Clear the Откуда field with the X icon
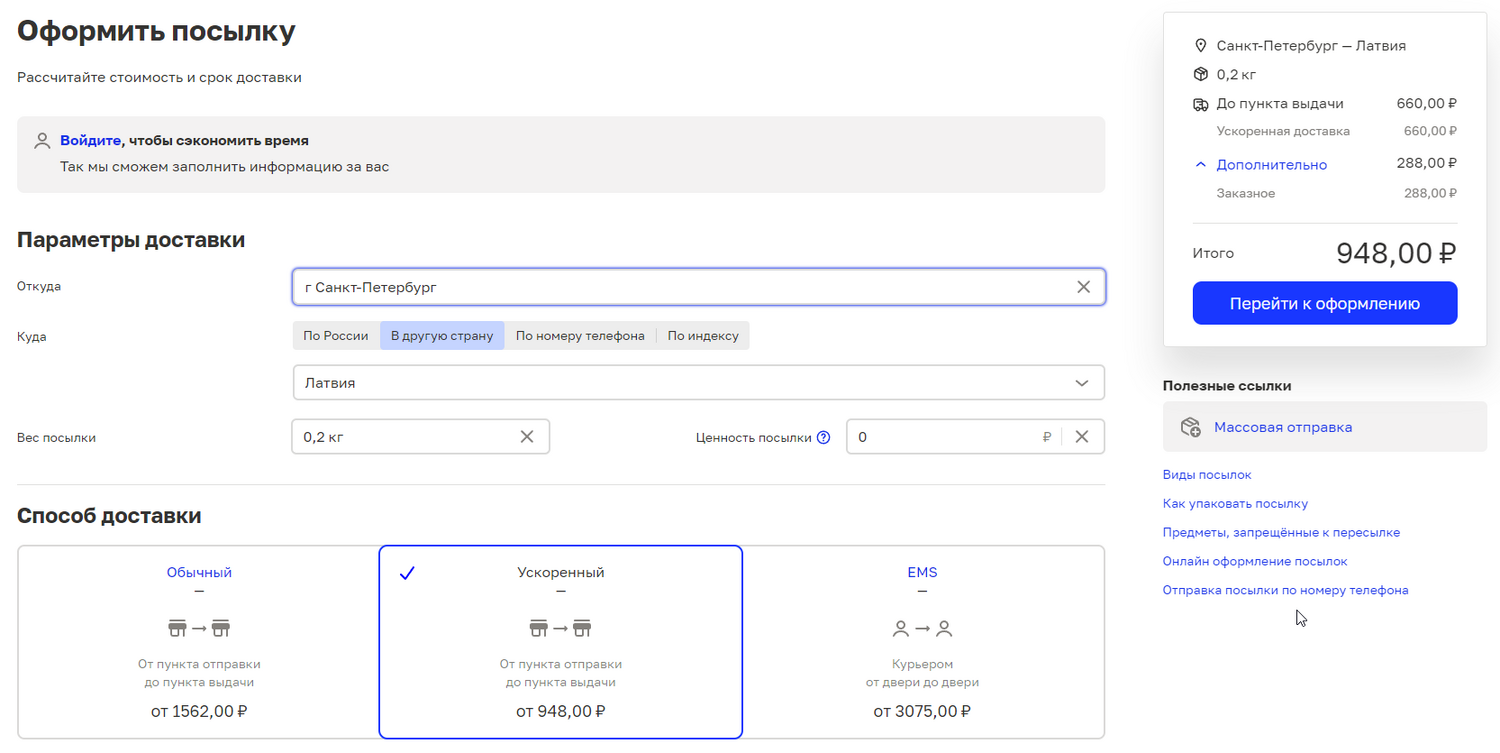The height and width of the screenshot is (753, 1500). (x=1083, y=287)
